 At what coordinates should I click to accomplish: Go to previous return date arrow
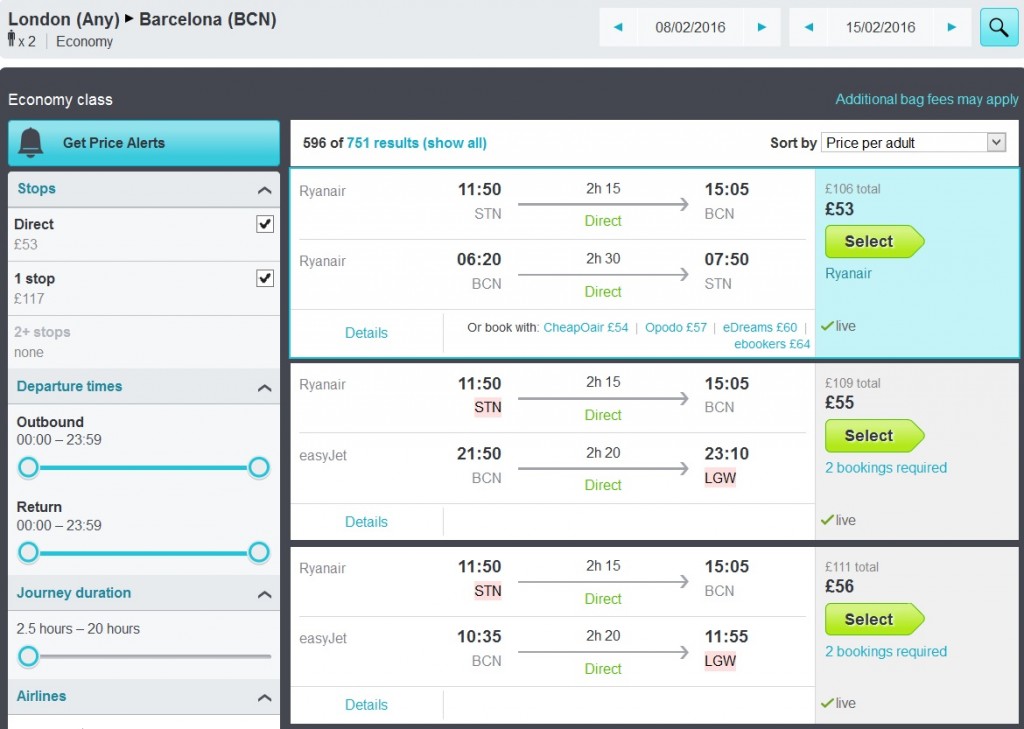pyautogui.click(x=808, y=27)
